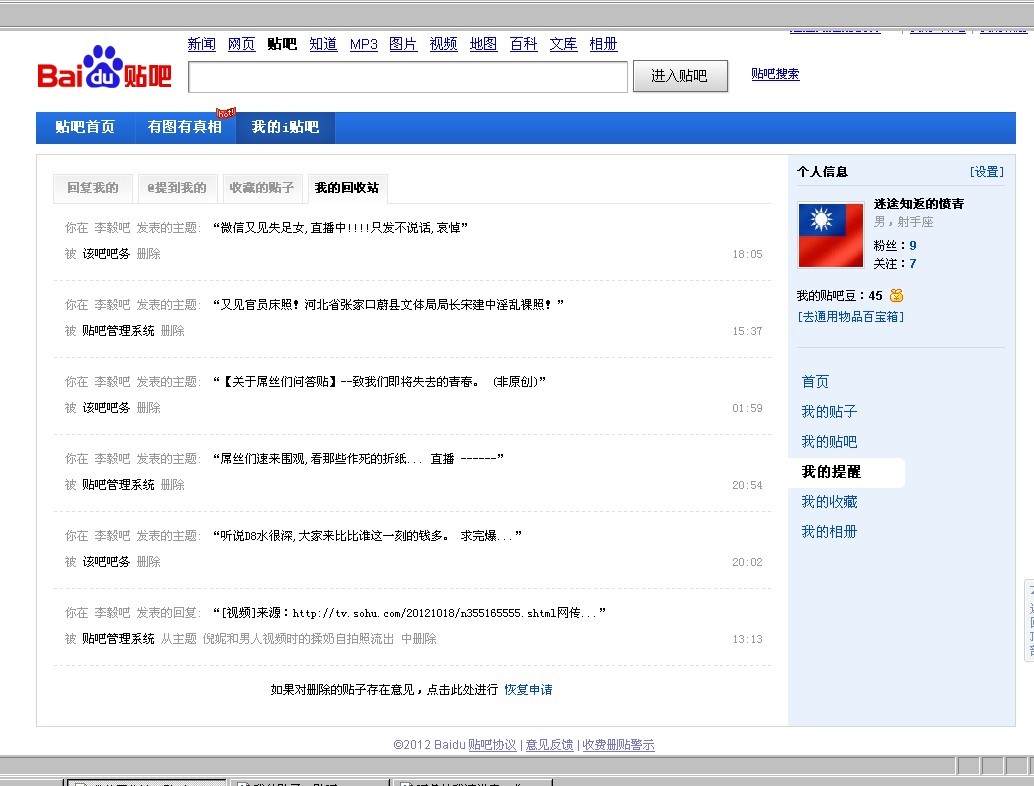Click 李毅吧 in the 13:13 entry
Screen dimensions: 1034x786
point(112,613)
